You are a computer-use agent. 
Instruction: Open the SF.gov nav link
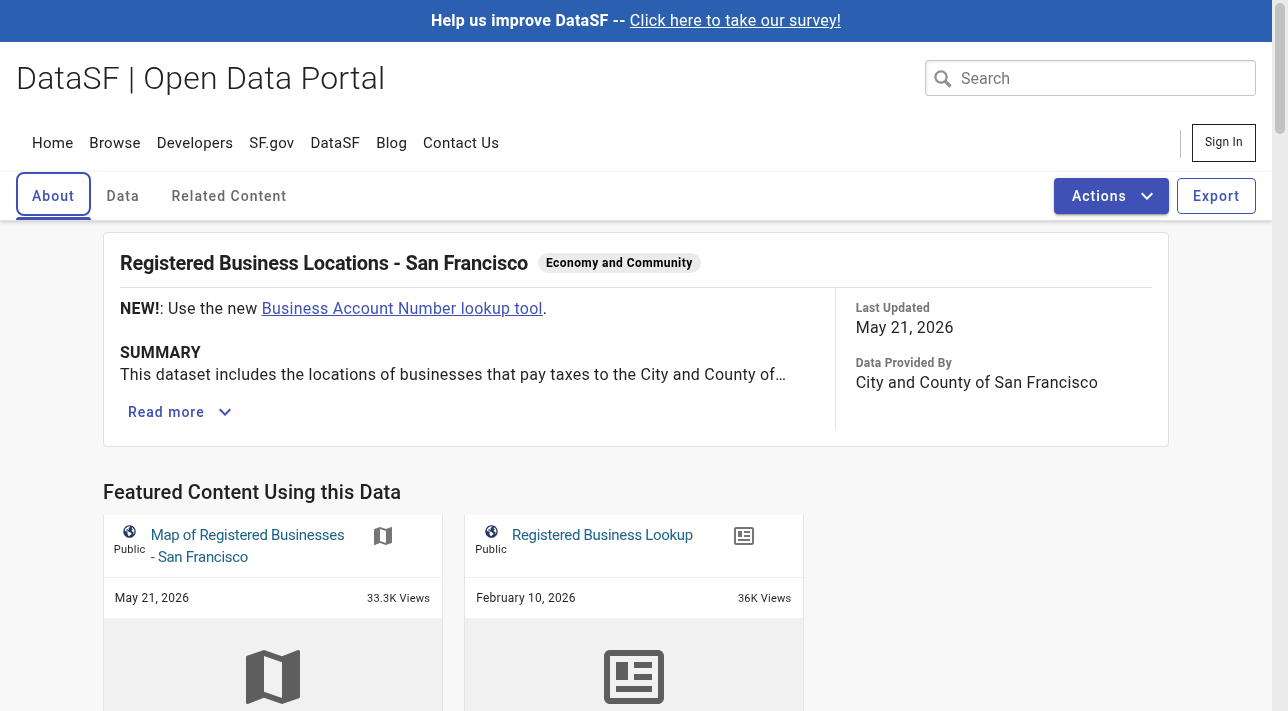tap(272, 143)
